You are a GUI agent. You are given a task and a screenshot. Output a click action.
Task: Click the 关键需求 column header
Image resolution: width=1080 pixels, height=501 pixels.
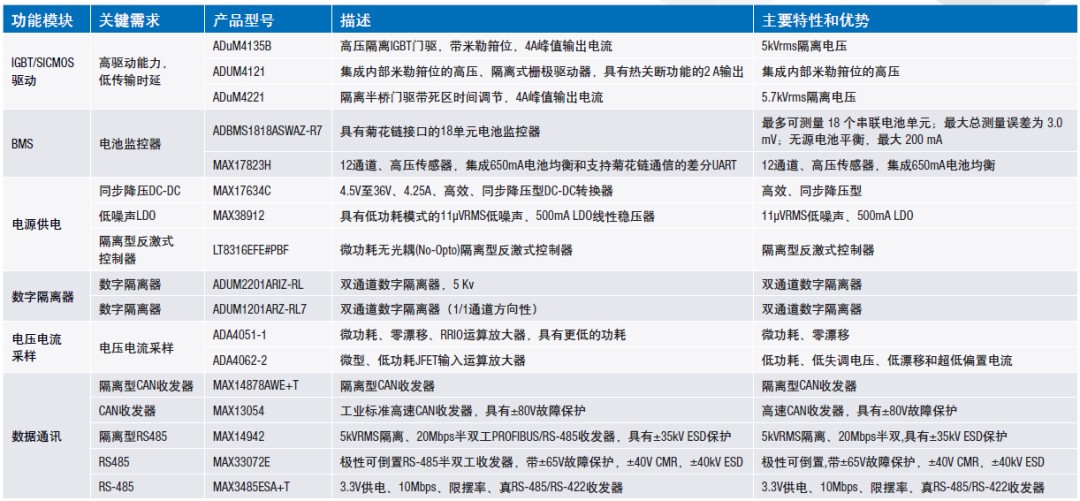click(129, 21)
